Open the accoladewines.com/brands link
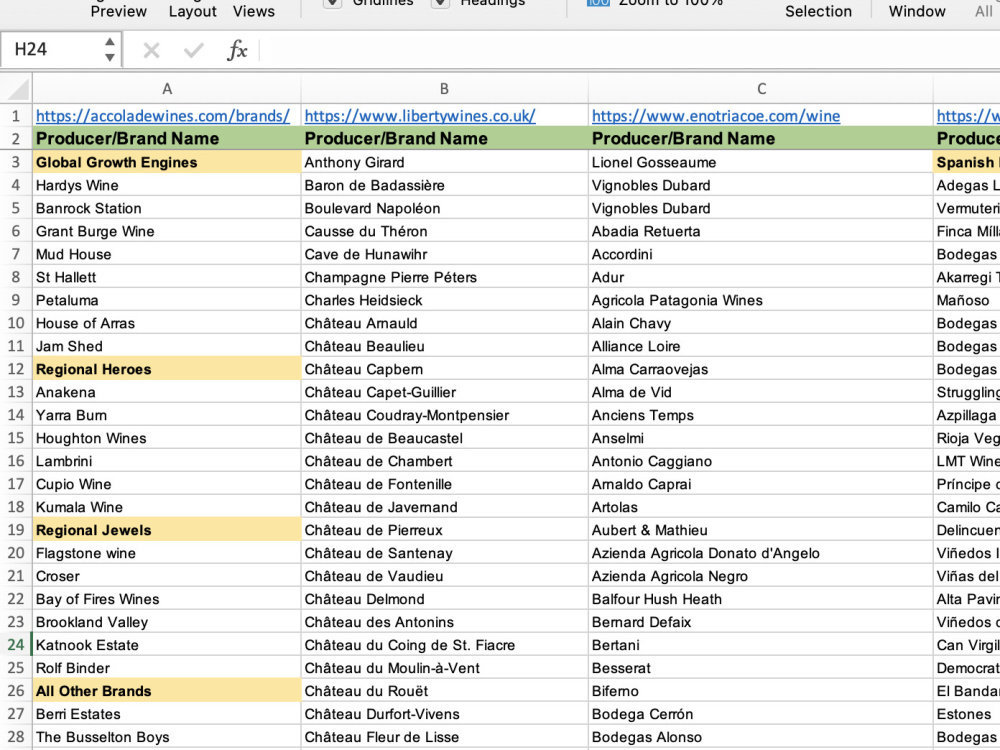Image resolution: width=1000 pixels, height=750 pixels. (x=163, y=115)
